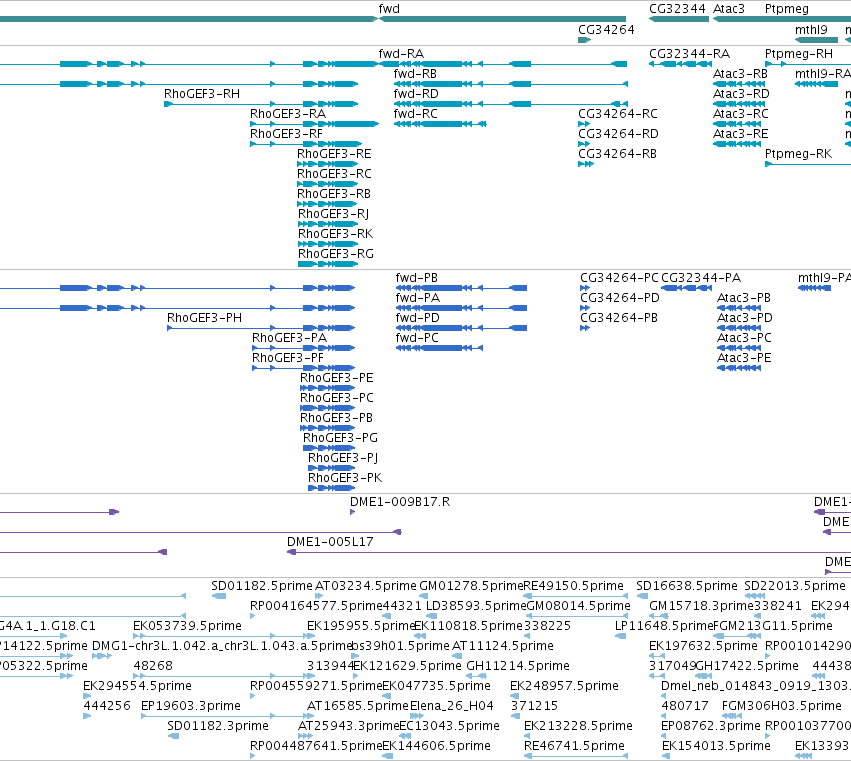This screenshot has height=761, width=851.
Task: Select Atac3-PD protein
Action: point(744,318)
